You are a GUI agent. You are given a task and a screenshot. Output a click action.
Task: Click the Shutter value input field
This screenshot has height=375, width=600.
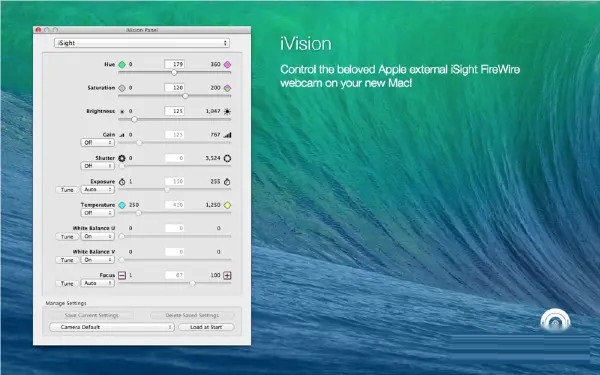click(174, 158)
